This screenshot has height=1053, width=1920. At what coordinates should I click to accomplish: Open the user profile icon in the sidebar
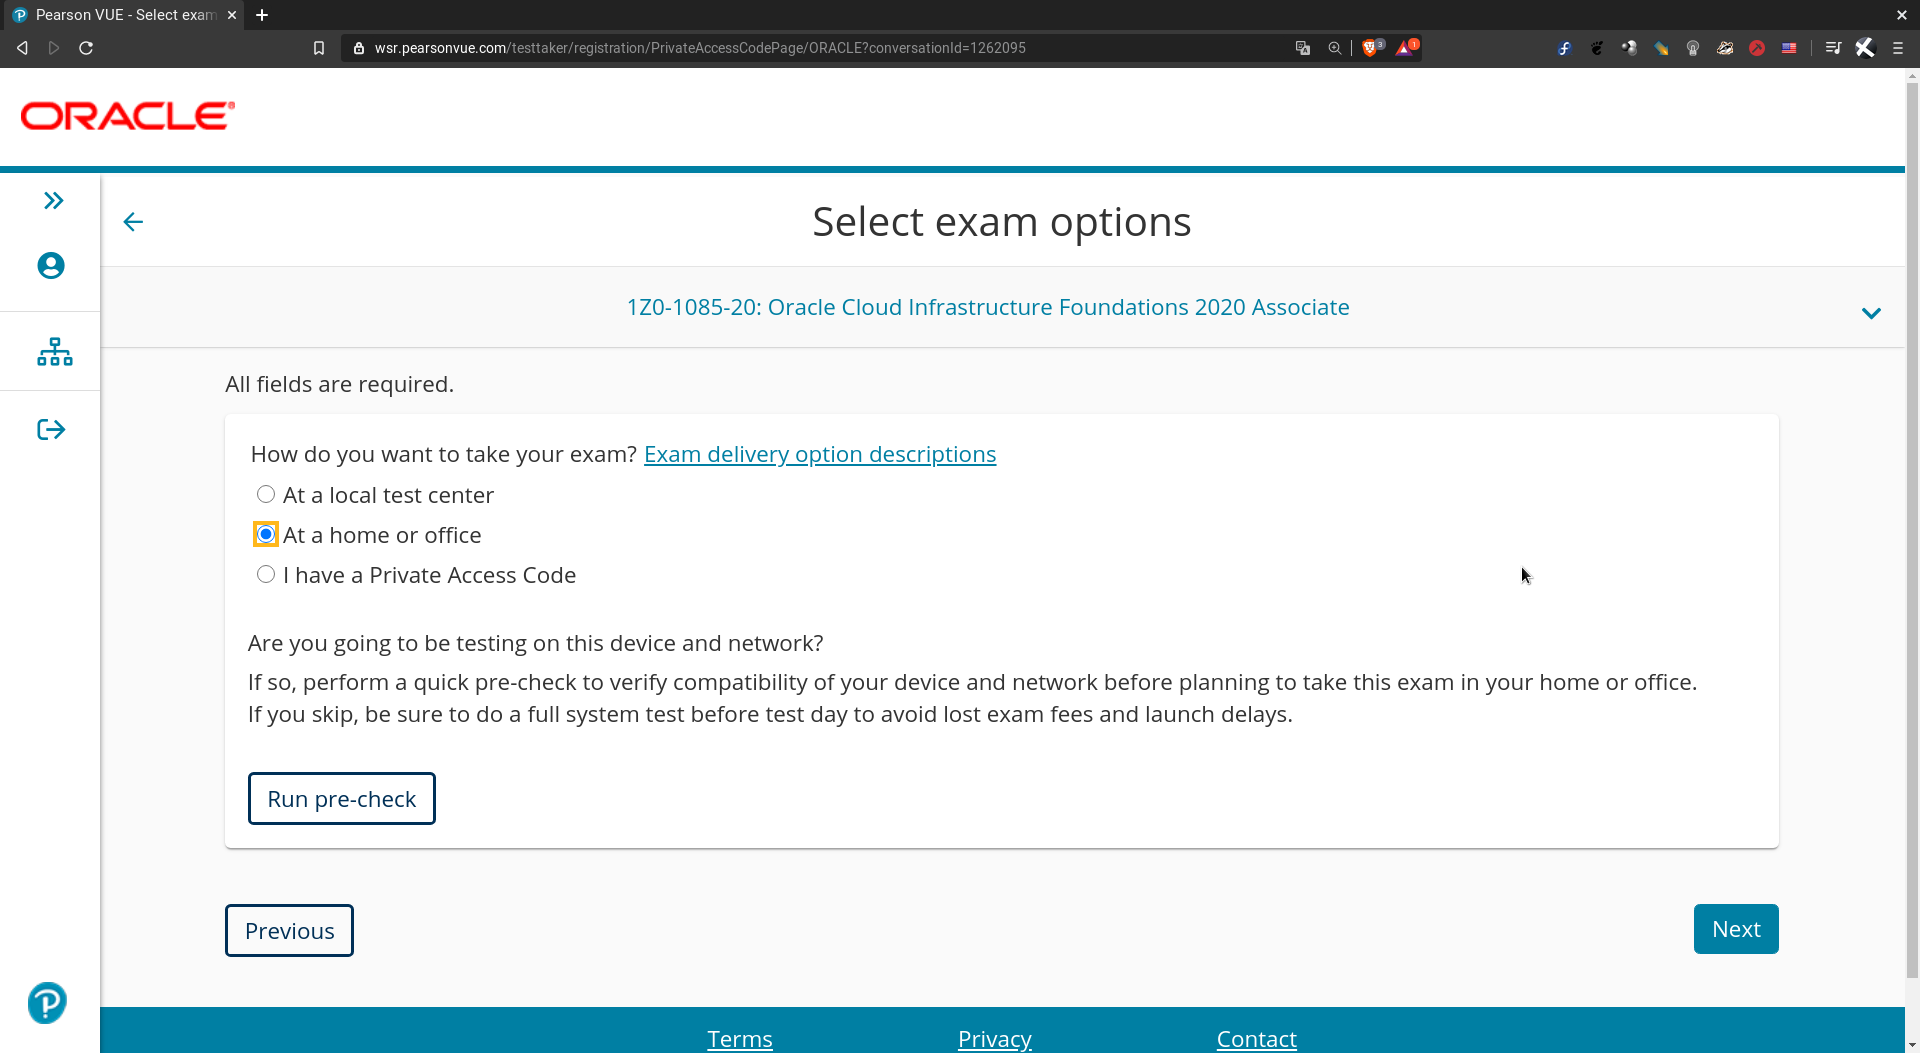pyautogui.click(x=51, y=265)
